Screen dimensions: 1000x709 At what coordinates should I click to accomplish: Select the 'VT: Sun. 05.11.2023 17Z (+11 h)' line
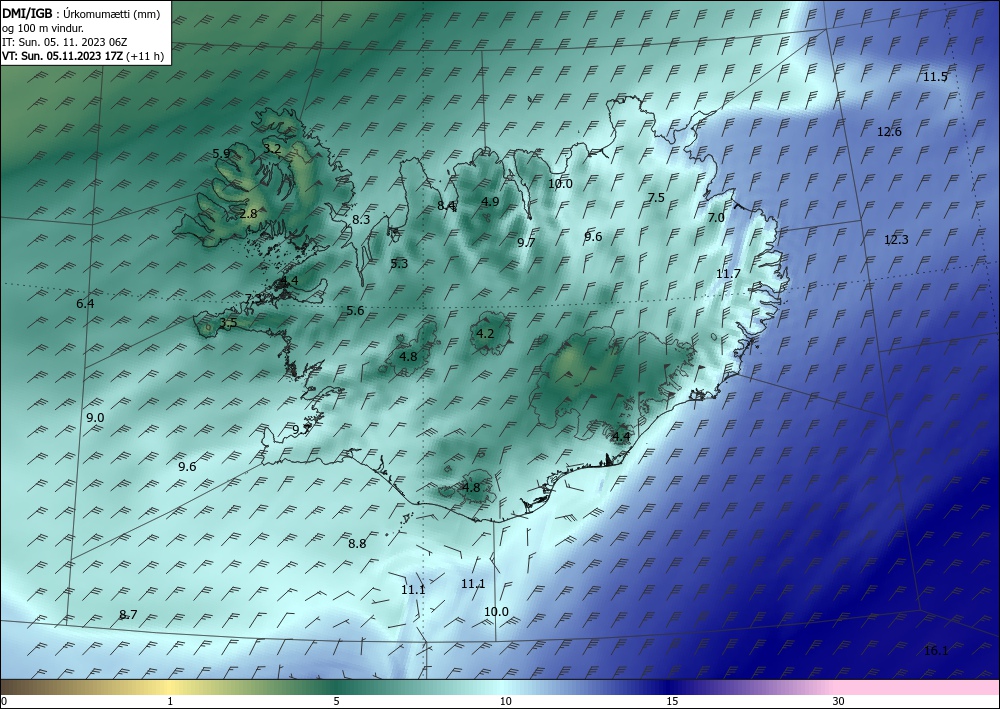point(83,56)
